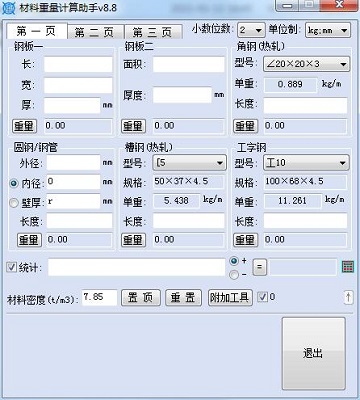Click the 钢板二 厚度 input field
This screenshot has height=400, width=360.
(x=182, y=95)
